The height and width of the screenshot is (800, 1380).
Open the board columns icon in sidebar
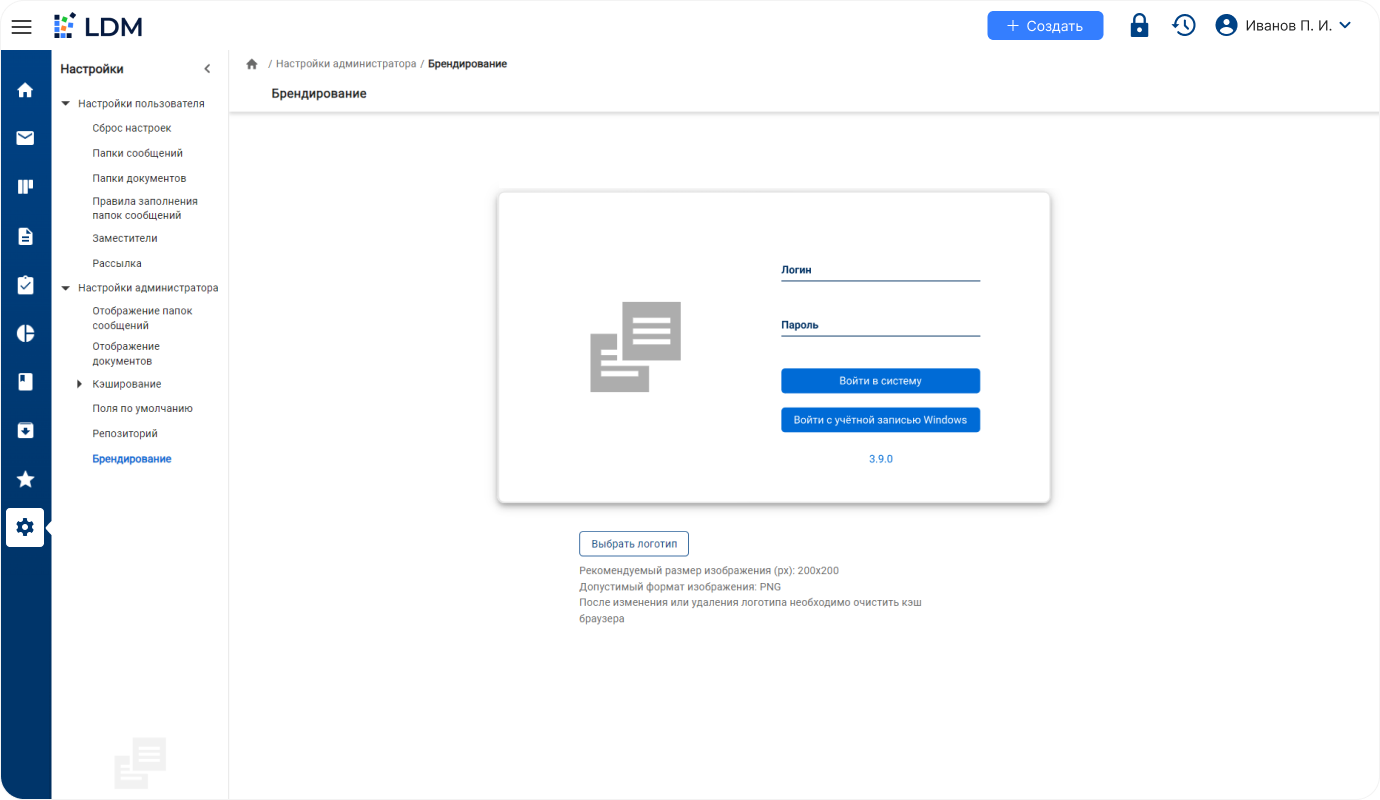tap(26, 187)
